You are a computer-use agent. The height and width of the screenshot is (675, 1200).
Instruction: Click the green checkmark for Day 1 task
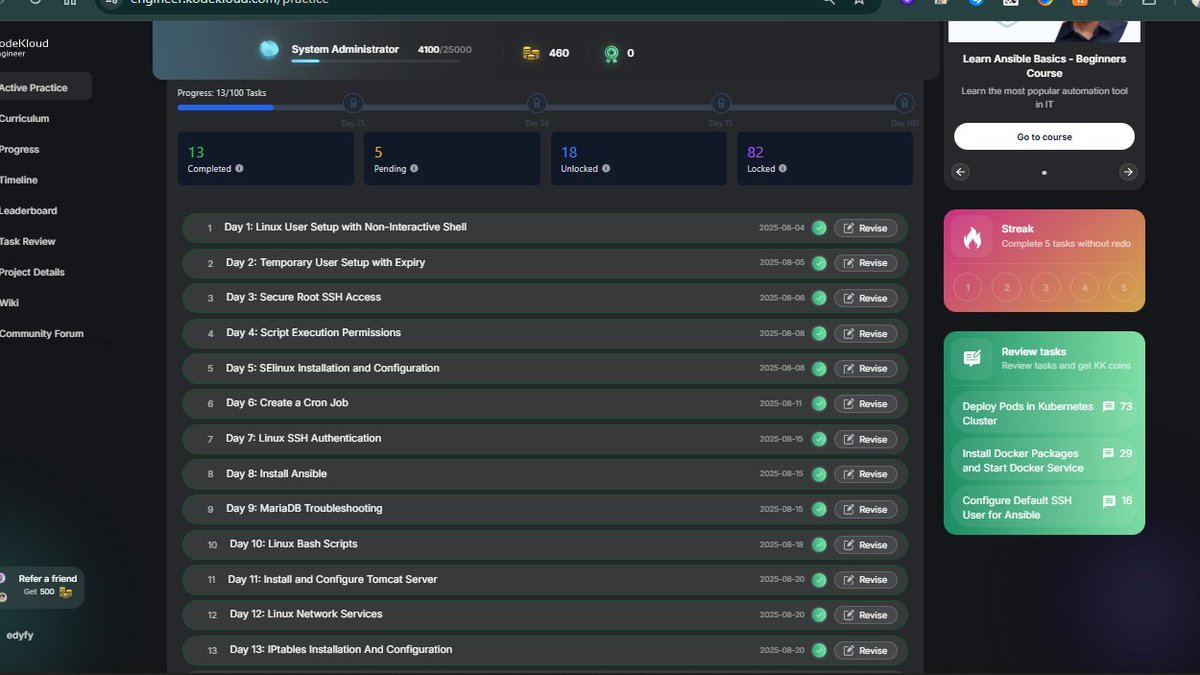click(819, 228)
